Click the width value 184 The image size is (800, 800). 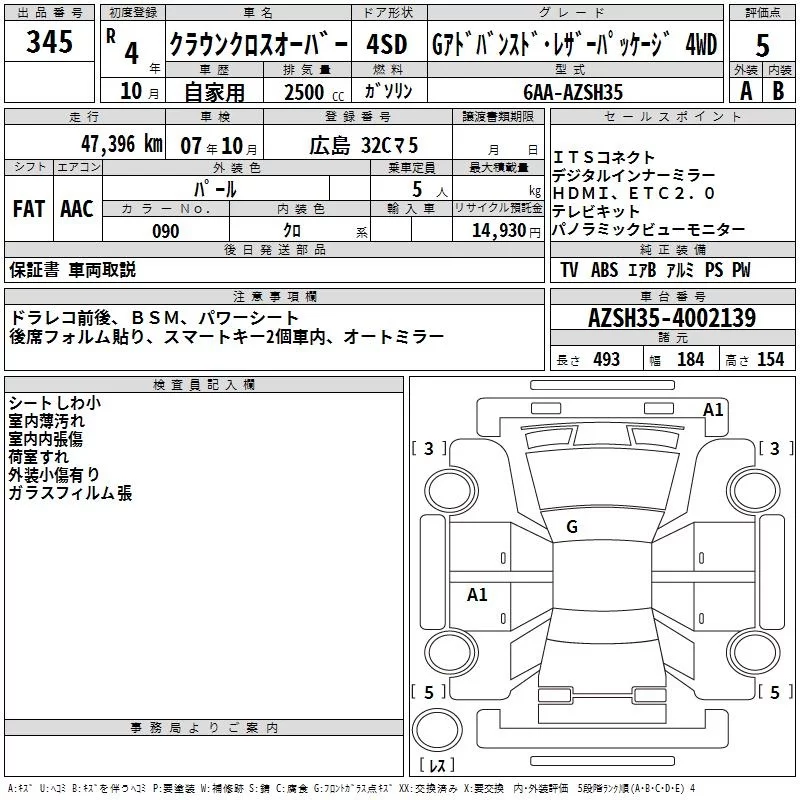point(690,359)
